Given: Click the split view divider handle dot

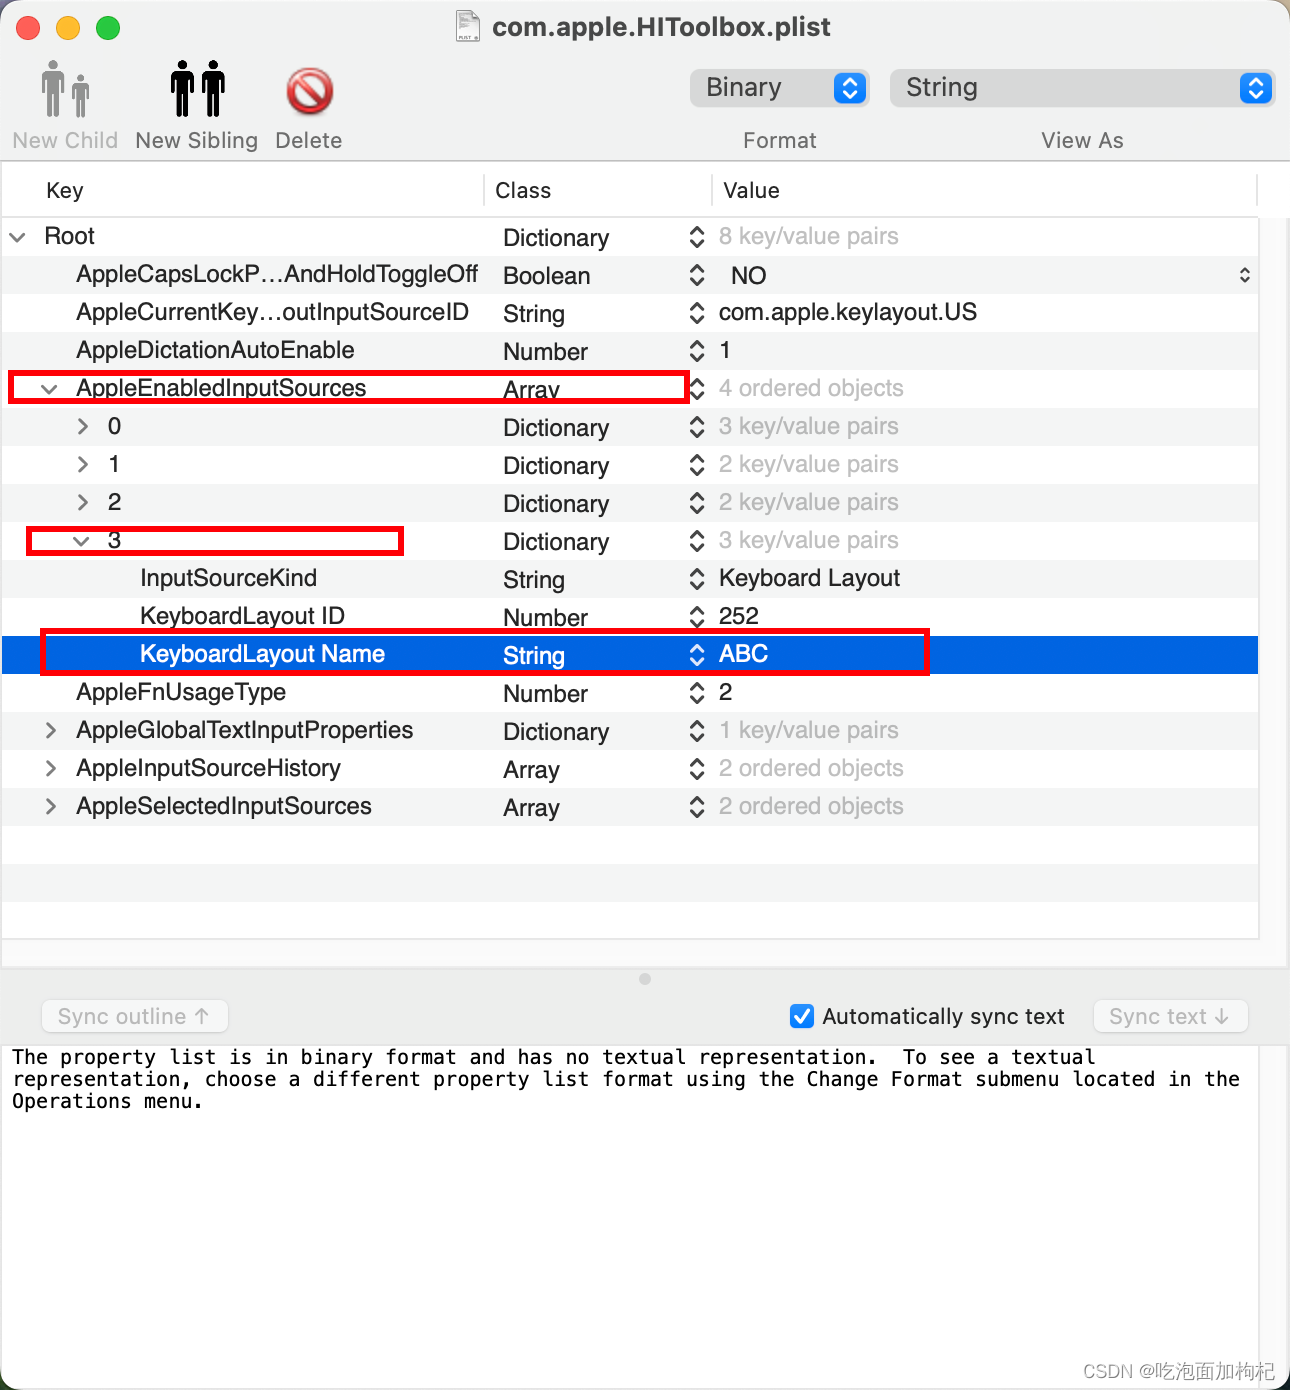Looking at the screenshot, I should click(x=645, y=979).
